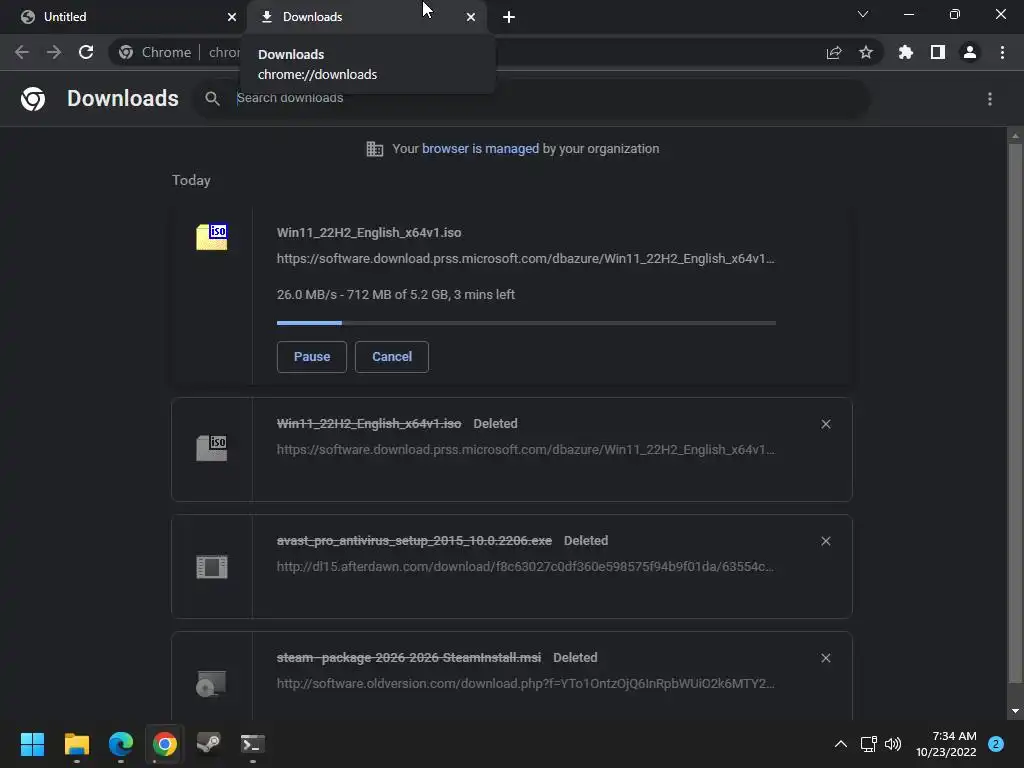Open a new tab with plus button
This screenshot has width=1024, height=768.
[509, 17]
